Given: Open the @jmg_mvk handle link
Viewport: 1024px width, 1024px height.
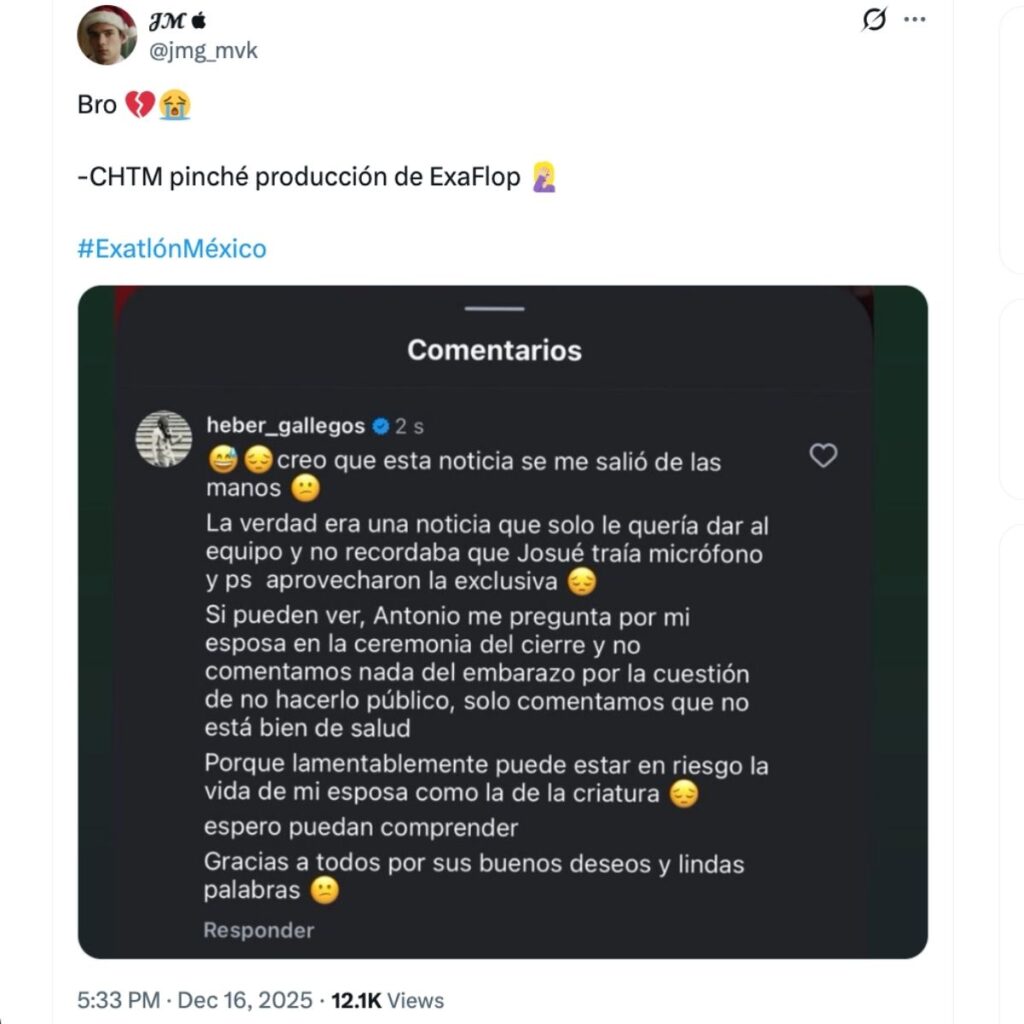Looking at the screenshot, I should (203, 50).
